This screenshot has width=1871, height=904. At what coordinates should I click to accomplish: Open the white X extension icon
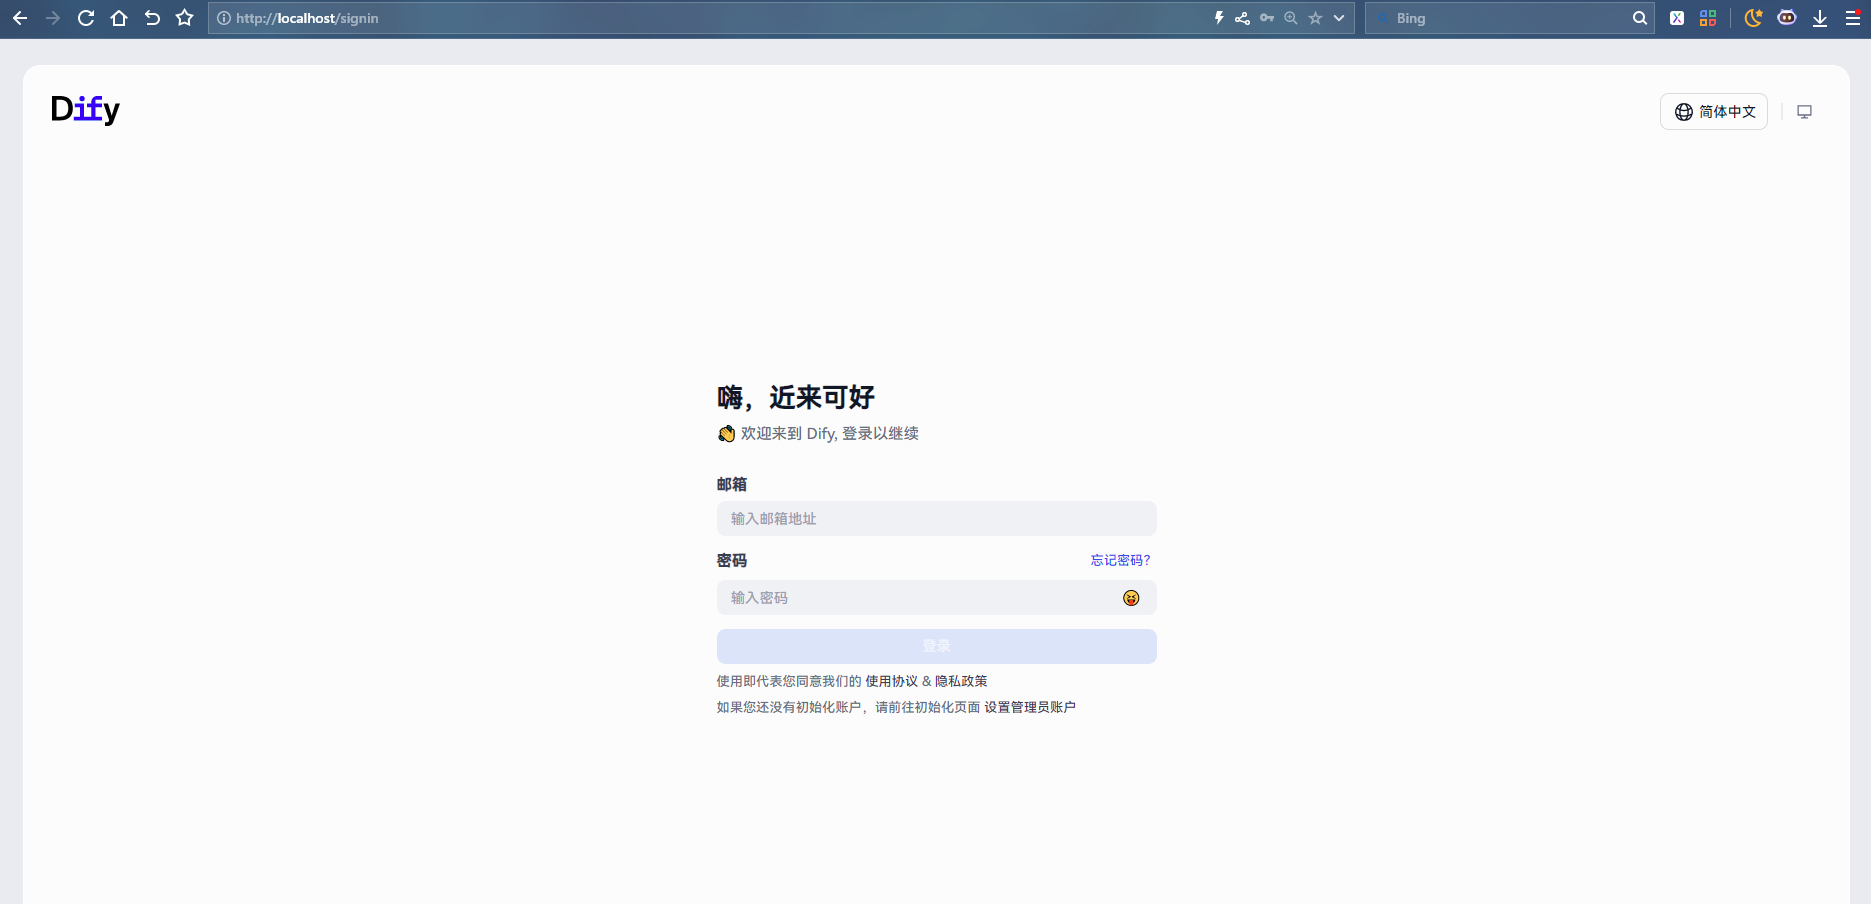click(x=1677, y=18)
